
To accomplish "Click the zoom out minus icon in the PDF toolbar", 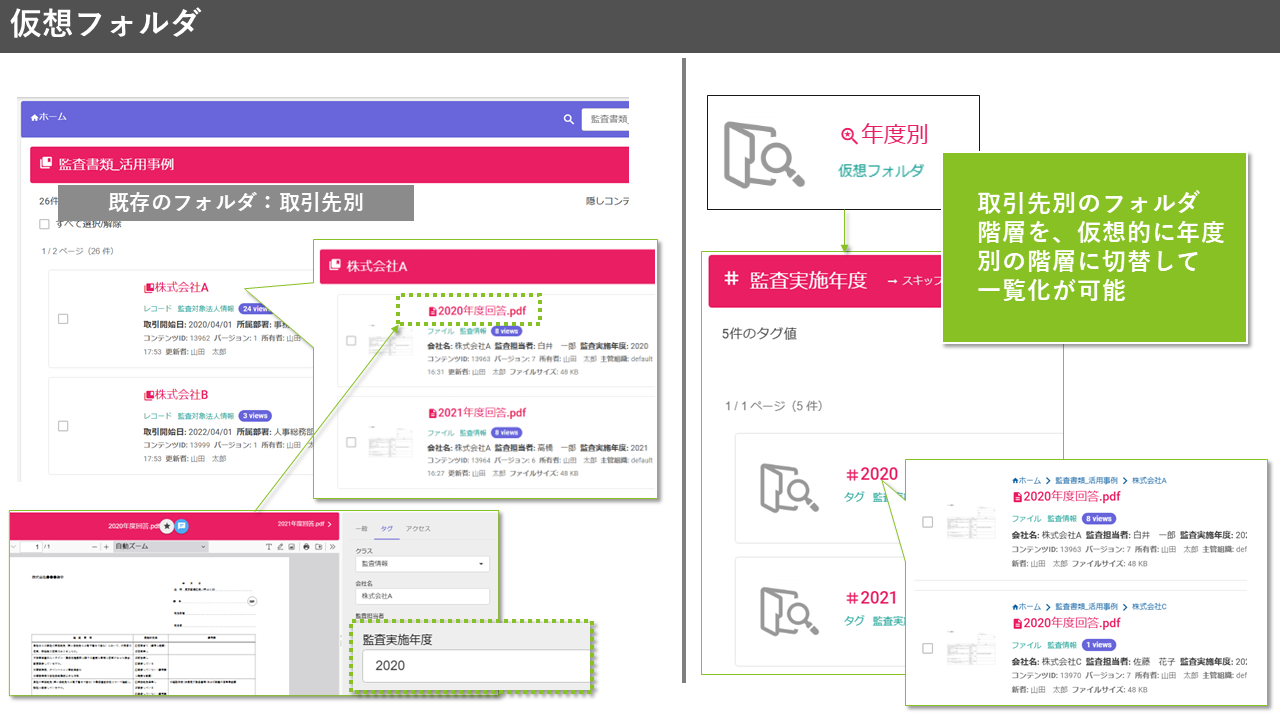I will point(95,547).
